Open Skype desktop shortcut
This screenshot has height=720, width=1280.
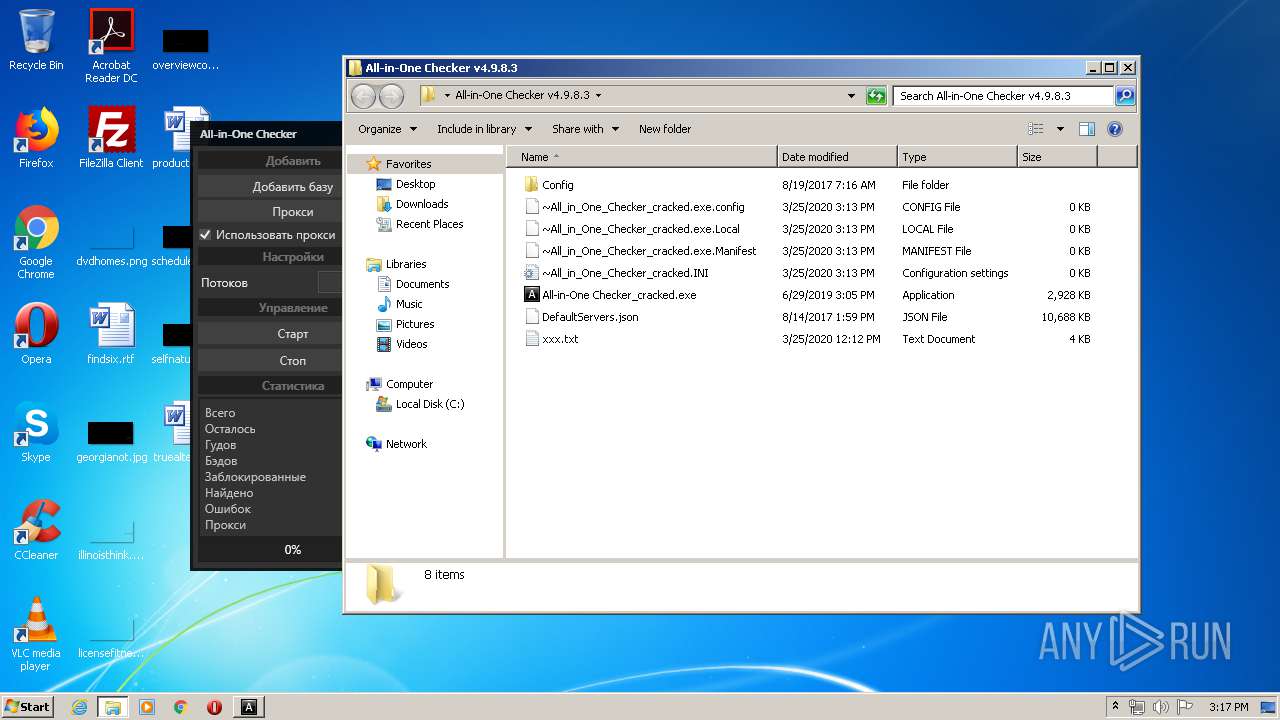pyautogui.click(x=36, y=432)
